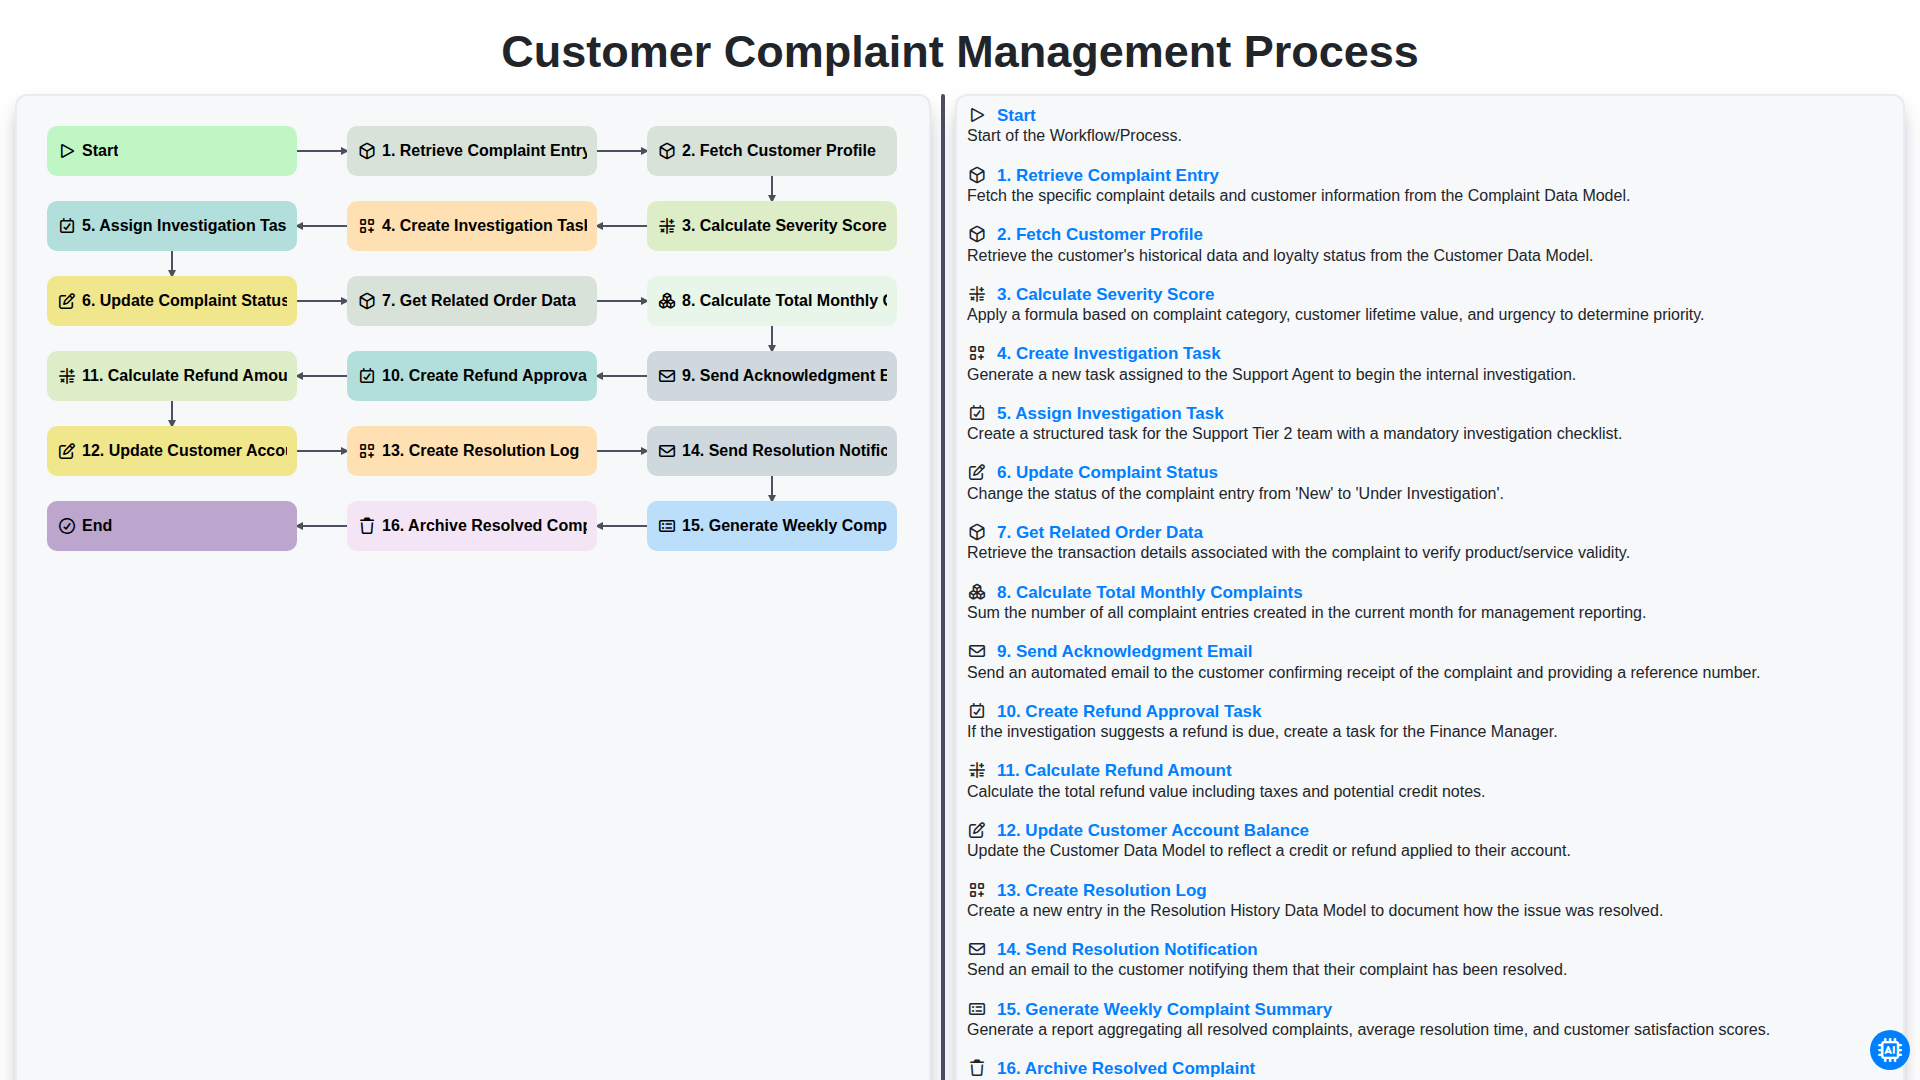The width and height of the screenshot is (1920, 1080).
Task: Click the grid icon in Create Investigation Task node
Action: (x=367, y=226)
